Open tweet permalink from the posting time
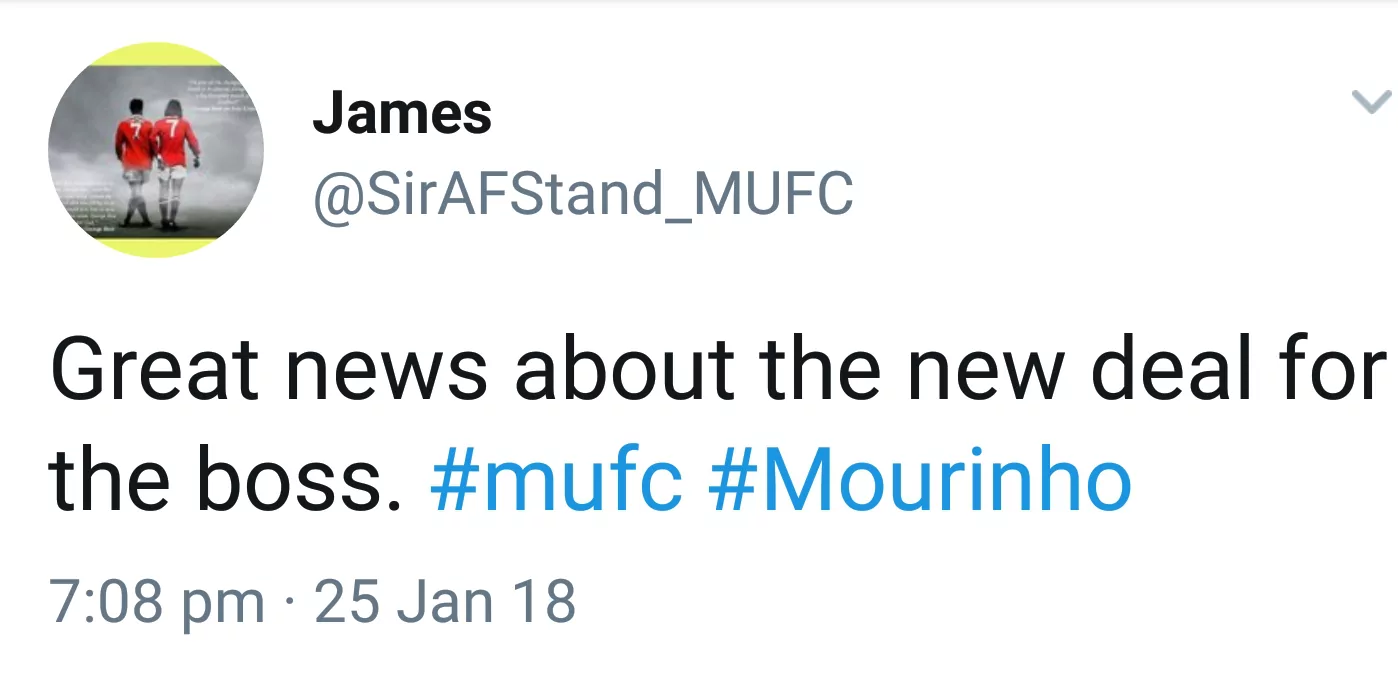1398x679 pixels. (x=157, y=602)
